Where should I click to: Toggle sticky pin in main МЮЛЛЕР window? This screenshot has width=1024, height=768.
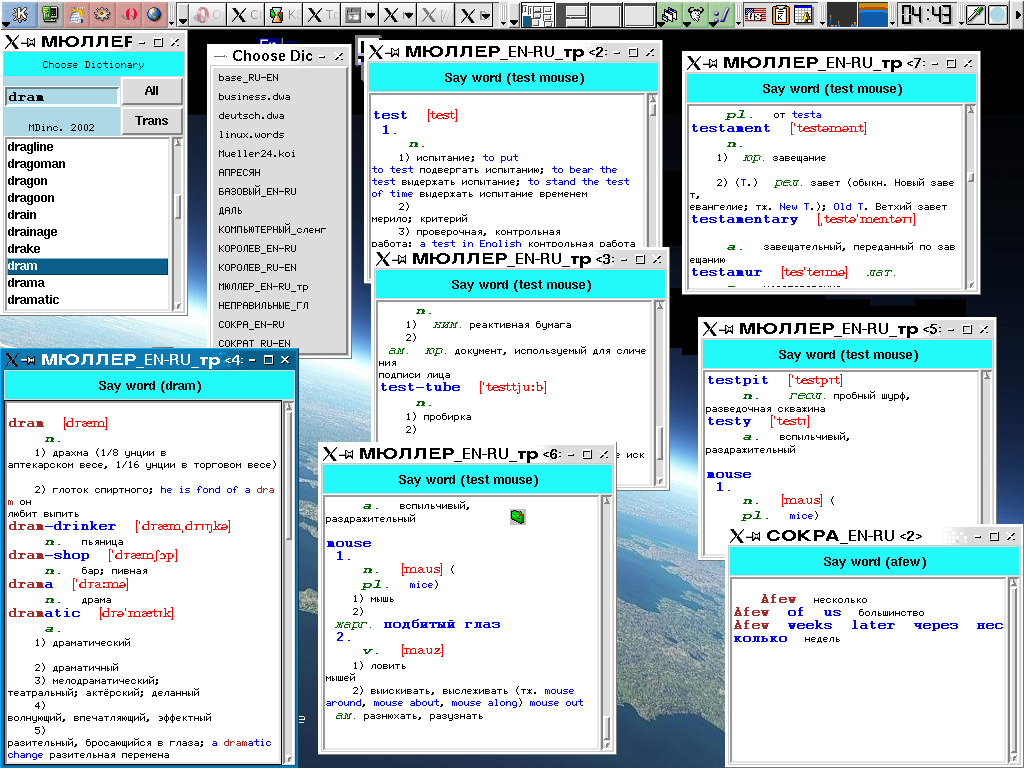29,42
